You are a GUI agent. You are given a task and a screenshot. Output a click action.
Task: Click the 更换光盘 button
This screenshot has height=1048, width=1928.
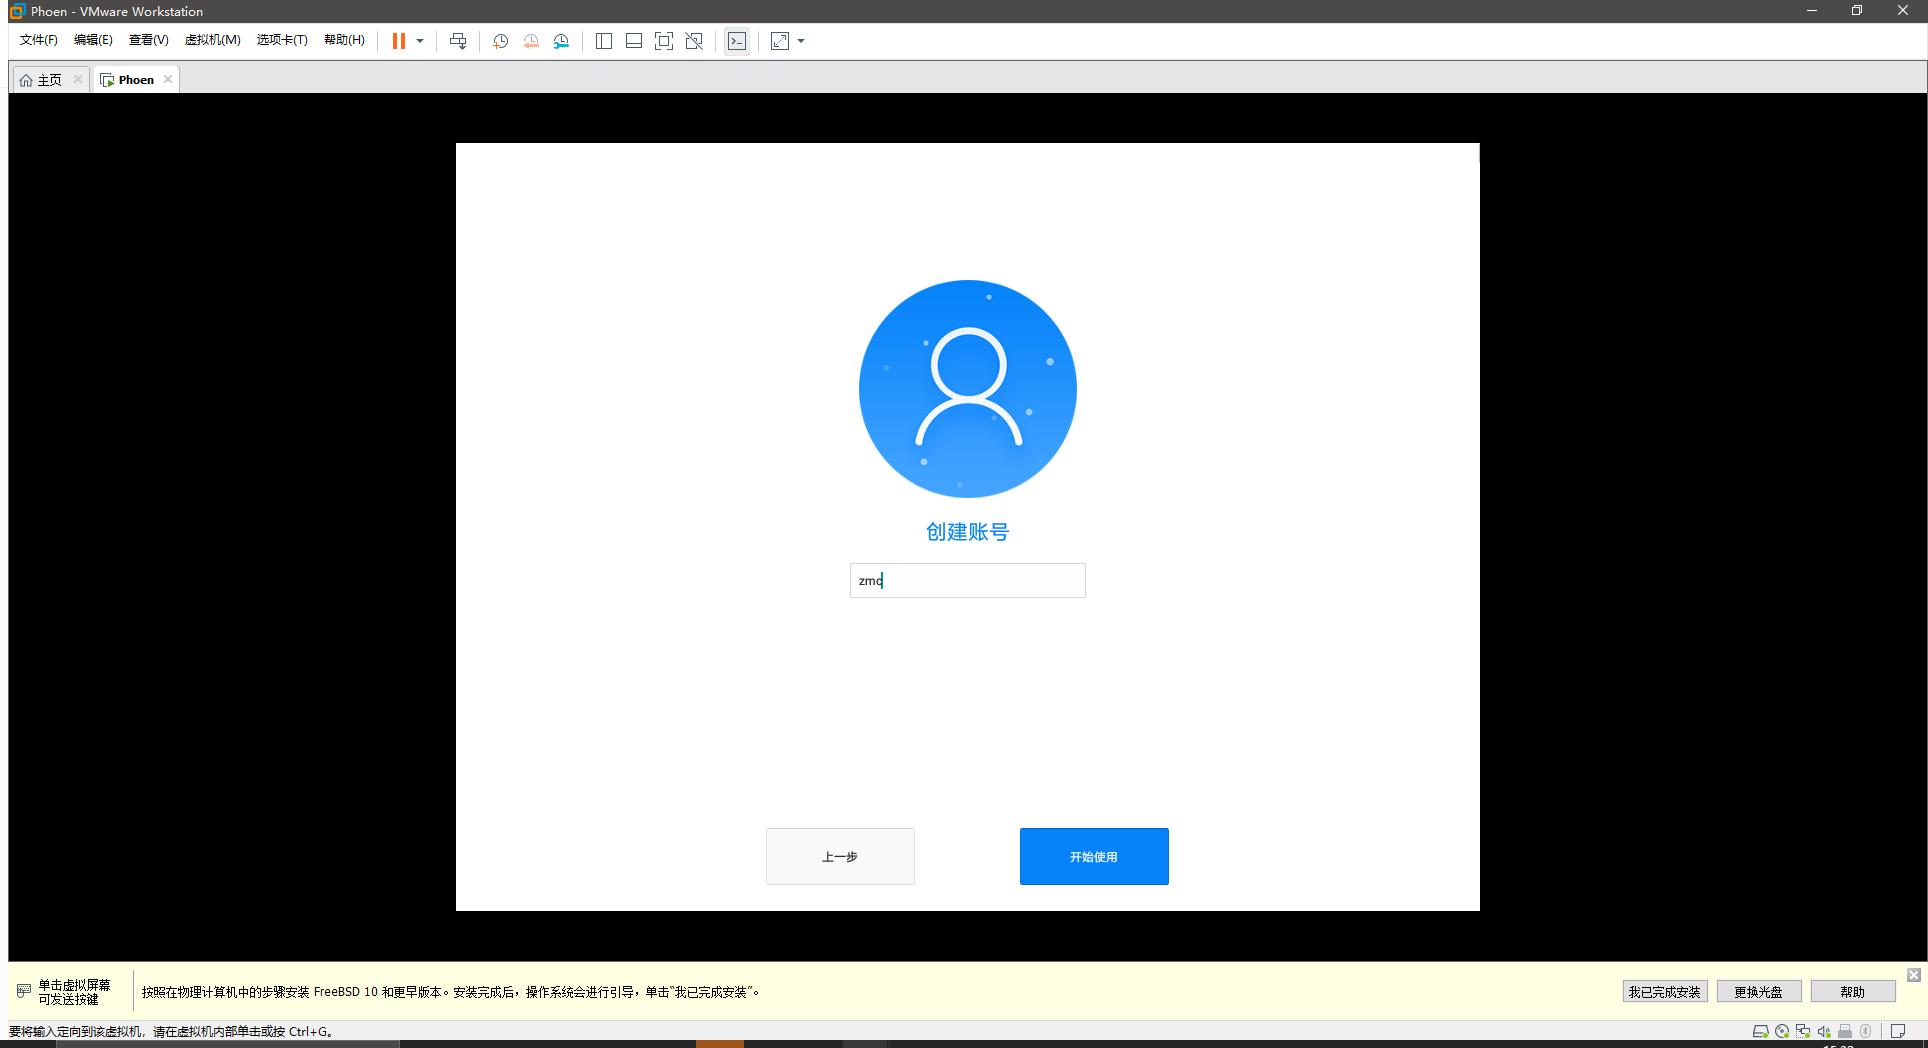point(1758,991)
